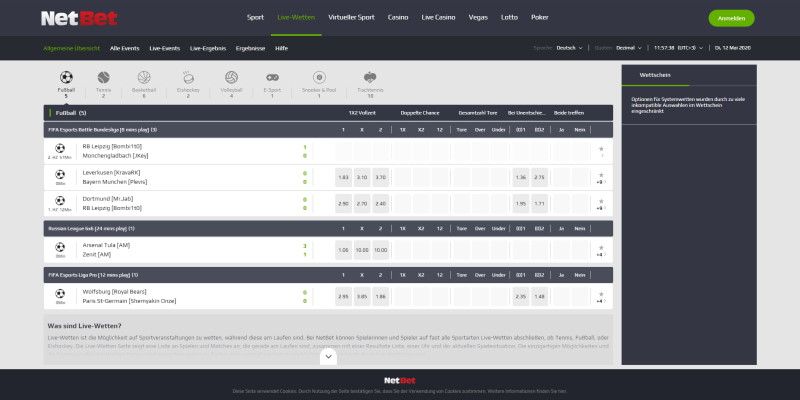Bet on Wolfsburg win at 2.95
800x400 pixels.
343,296
